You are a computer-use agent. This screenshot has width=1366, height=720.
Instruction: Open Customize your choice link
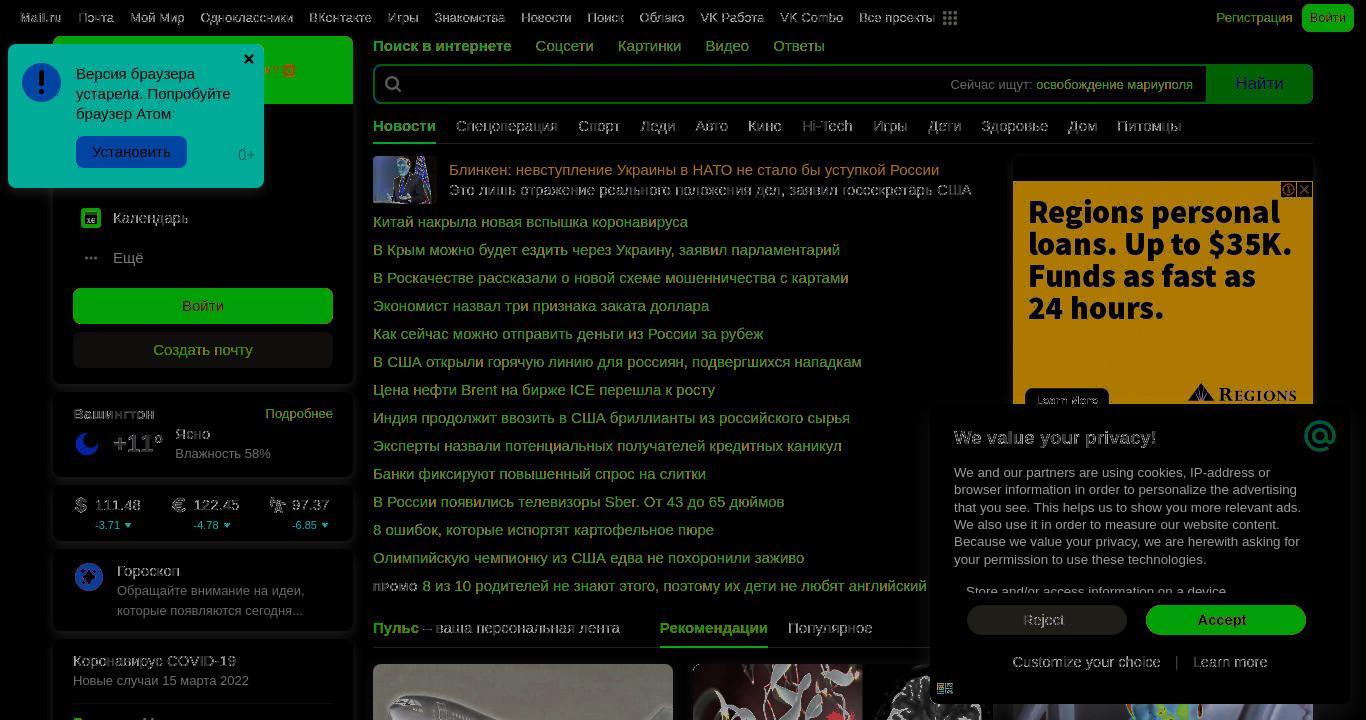(x=1086, y=662)
